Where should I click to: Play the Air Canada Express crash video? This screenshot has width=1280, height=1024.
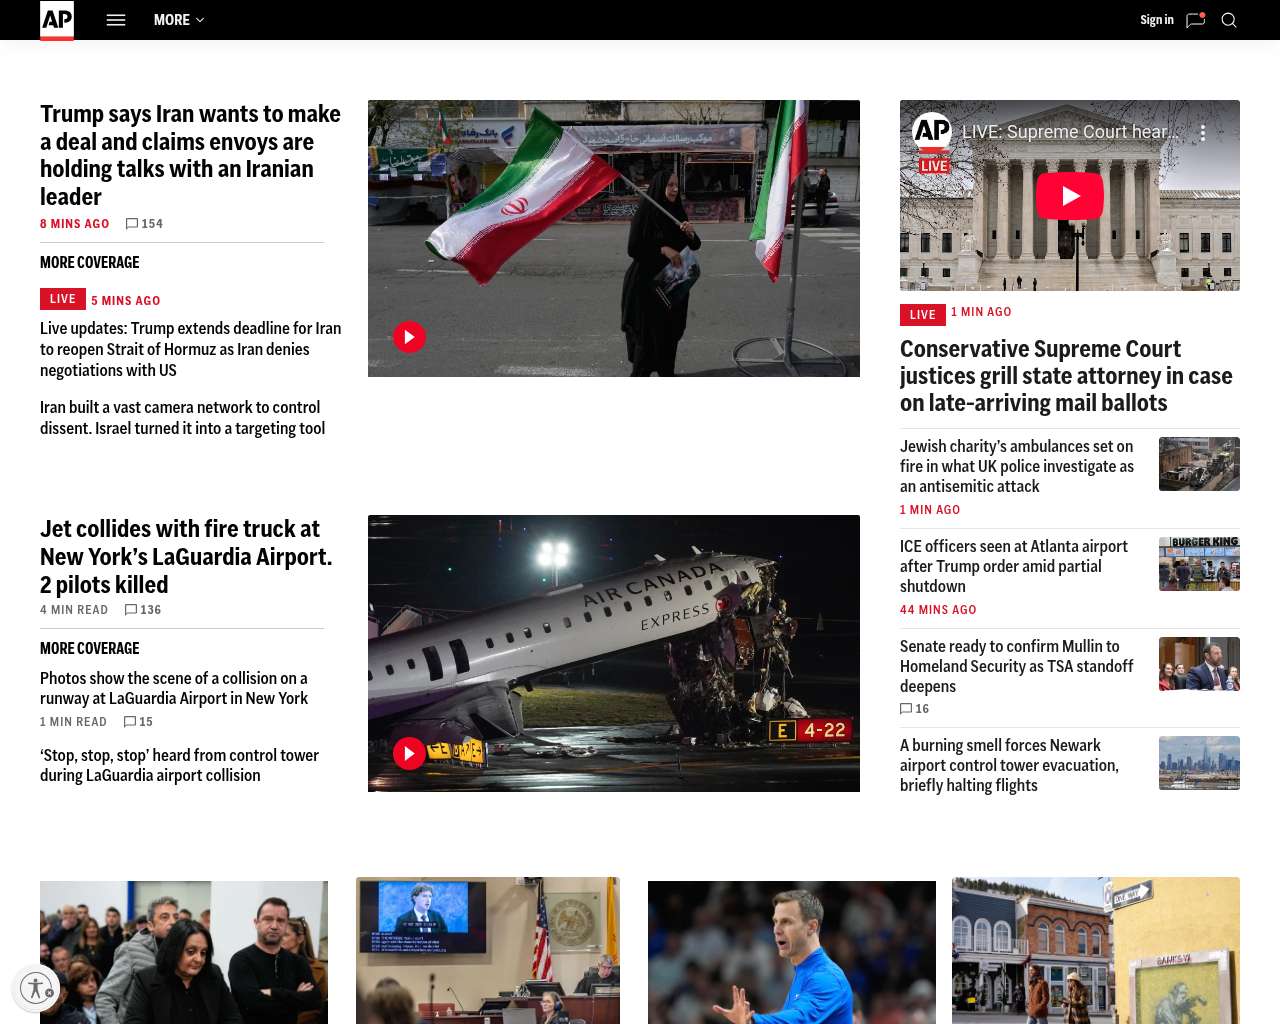point(409,753)
